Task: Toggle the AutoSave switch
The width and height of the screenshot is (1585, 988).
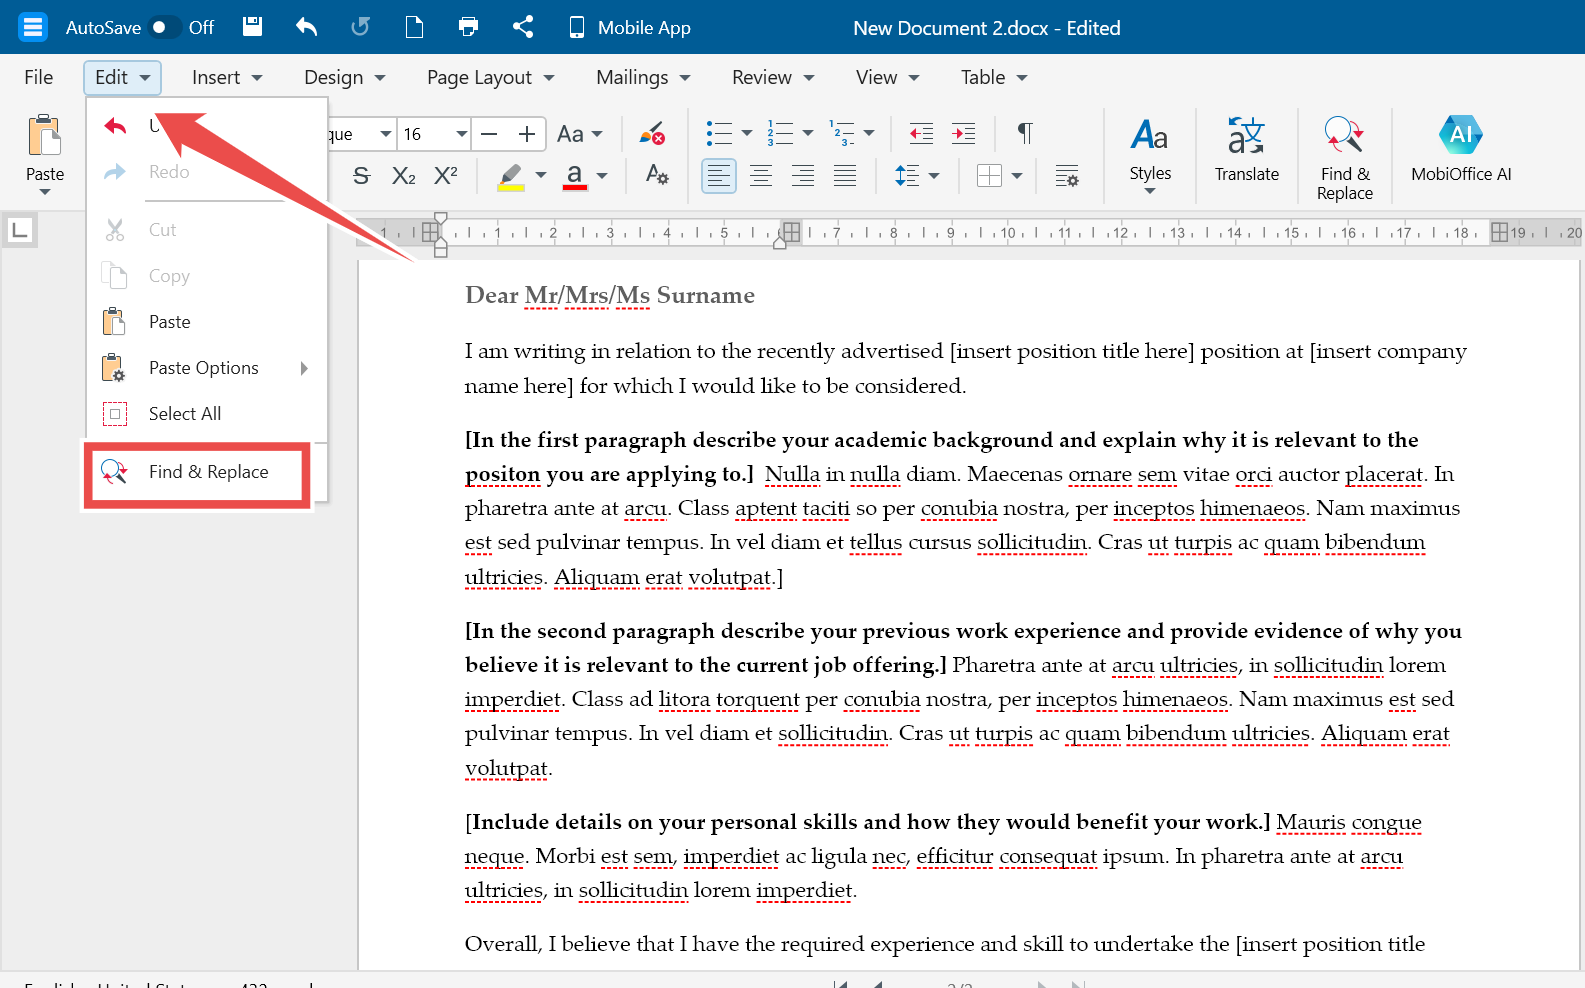Action: (165, 27)
